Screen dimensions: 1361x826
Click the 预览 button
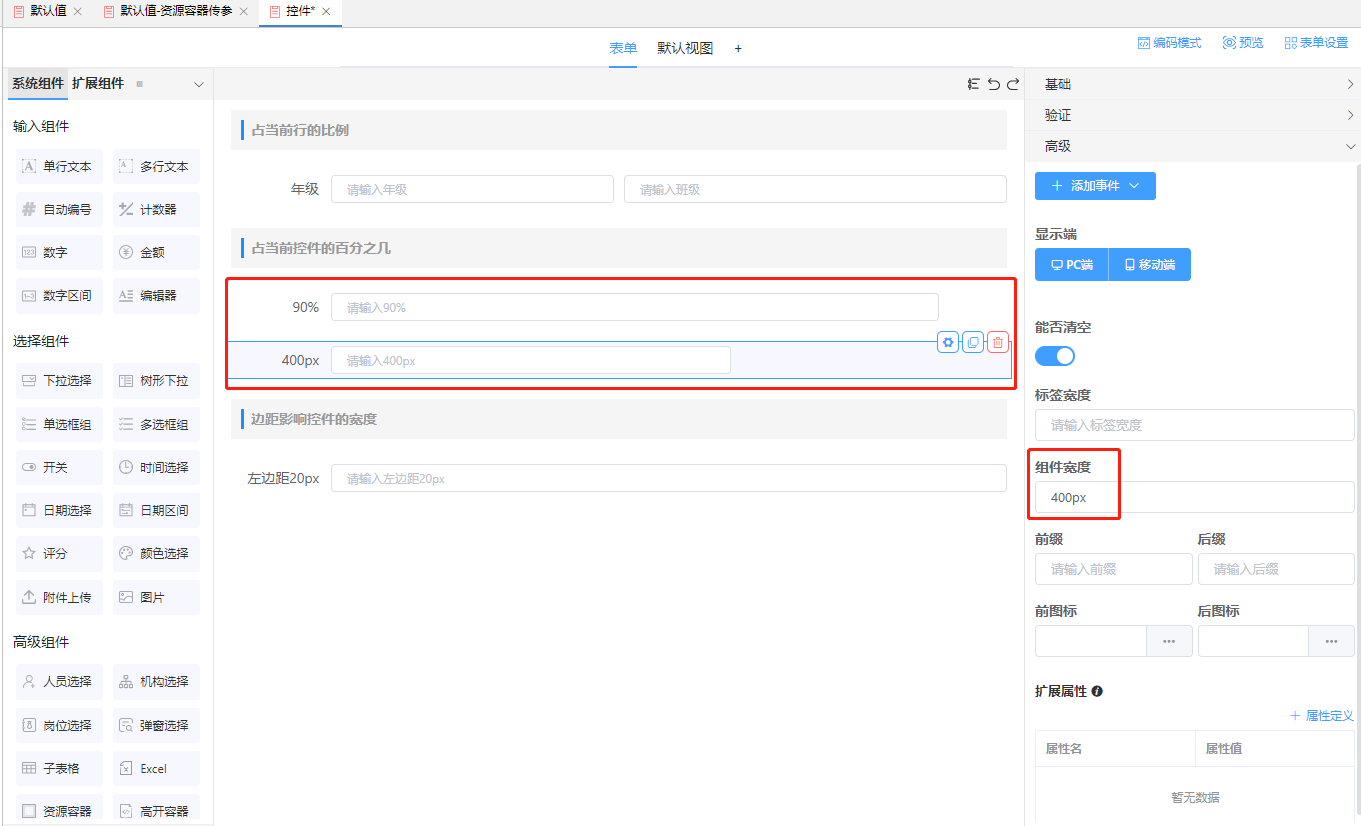[x=1243, y=43]
